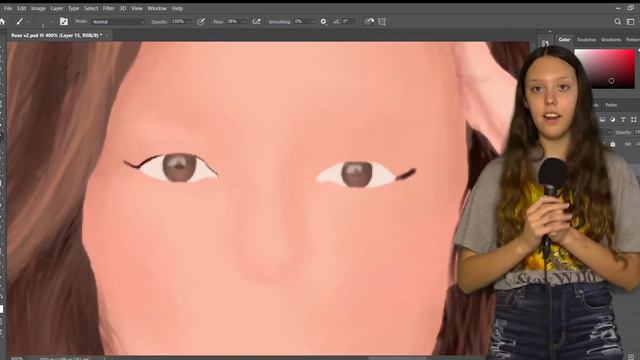
Task: Enable airbrush-style build-up effects
Action: [x=256, y=22]
